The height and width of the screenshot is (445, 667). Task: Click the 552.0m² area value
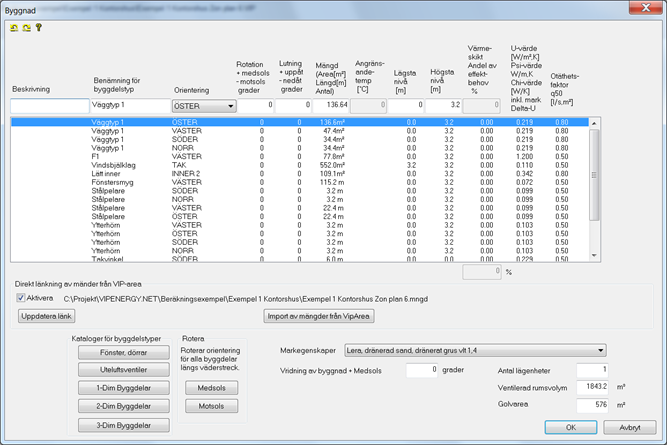coord(333,165)
